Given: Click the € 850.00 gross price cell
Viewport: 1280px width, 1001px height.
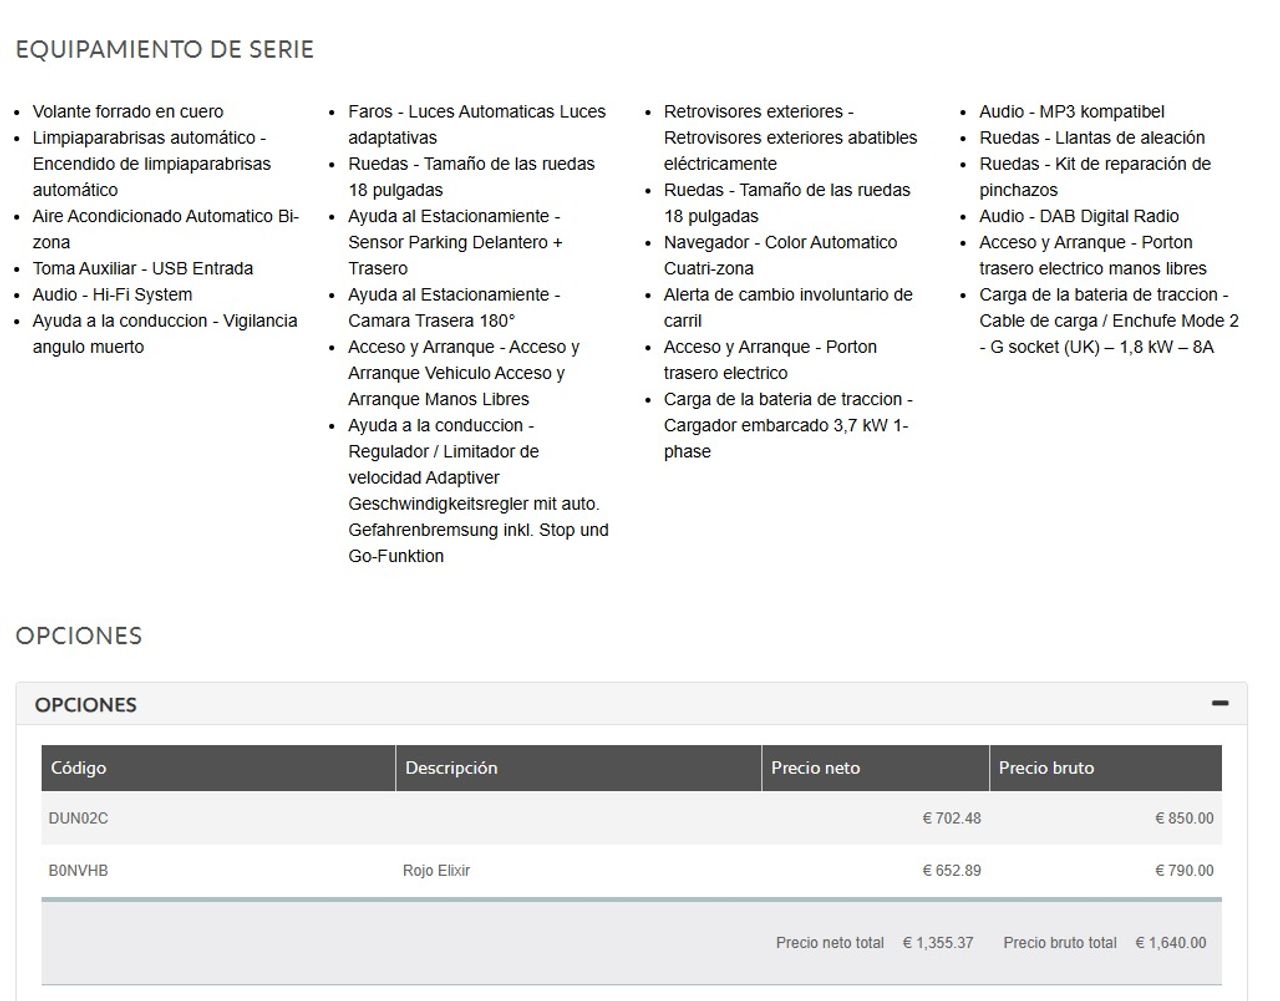Looking at the screenshot, I should click(1184, 818).
